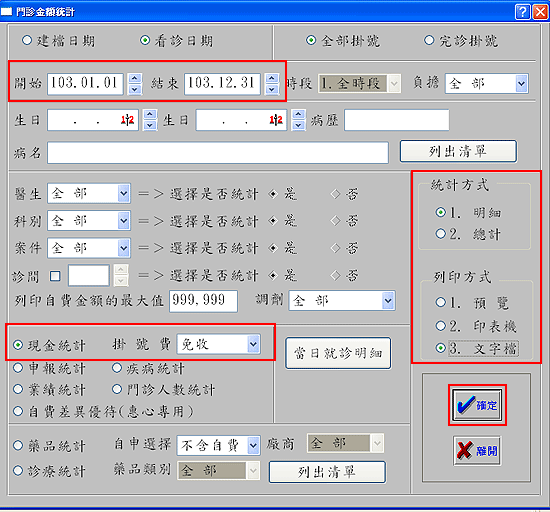The height and width of the screenshot is (512, 550).
Task: Click the help question mark icon in title bar
Action: coord(522,12)
